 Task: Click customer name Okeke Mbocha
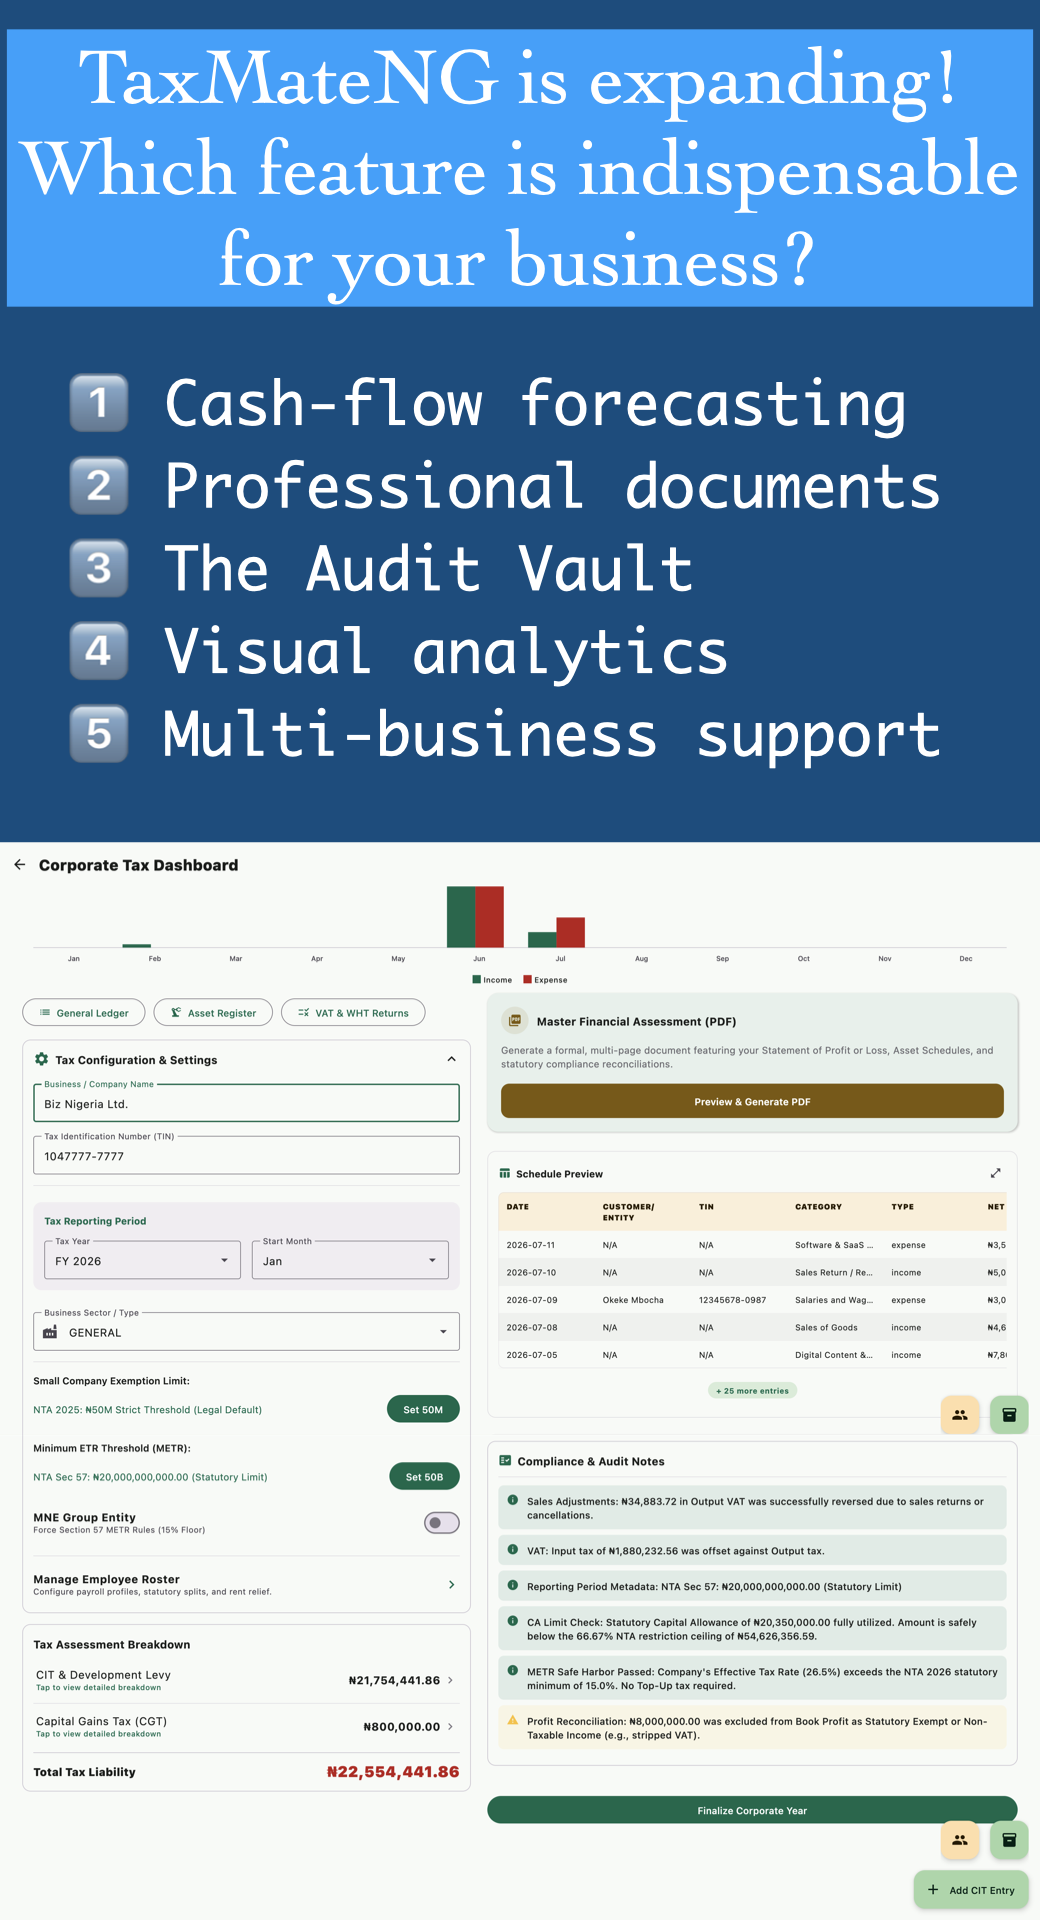(x=633, y=1299)
